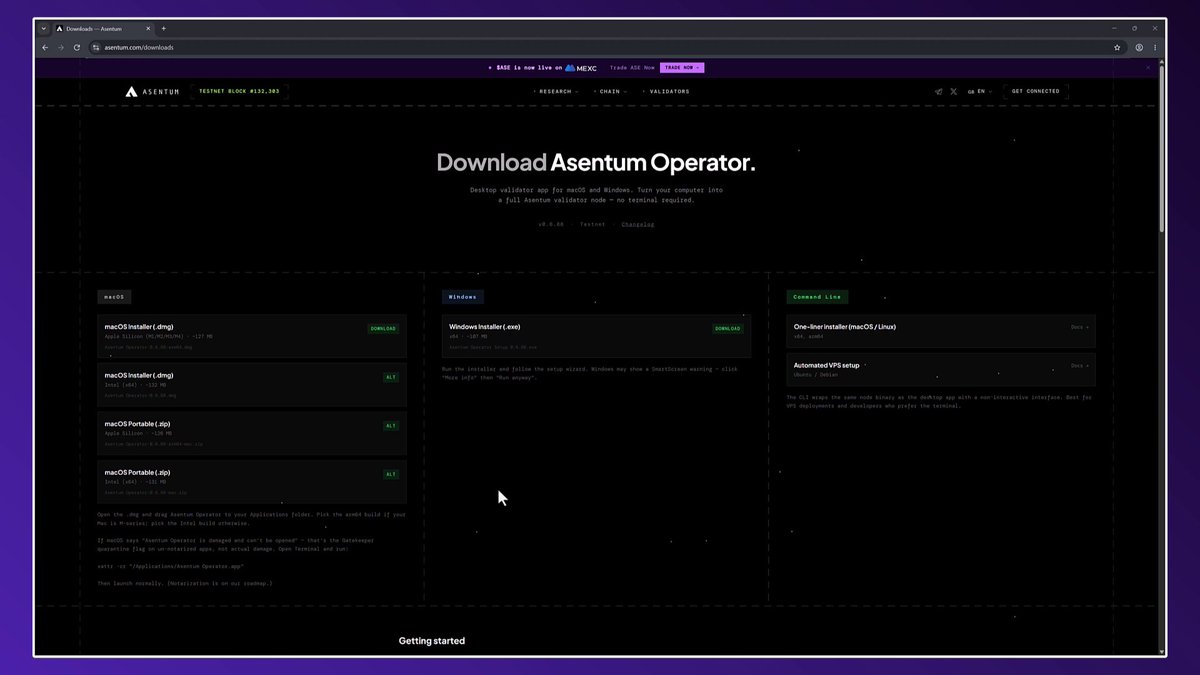This screenshot has width=1200, height=675.
Task: Click the macOS section label
Action: click(x=115, y=297)
